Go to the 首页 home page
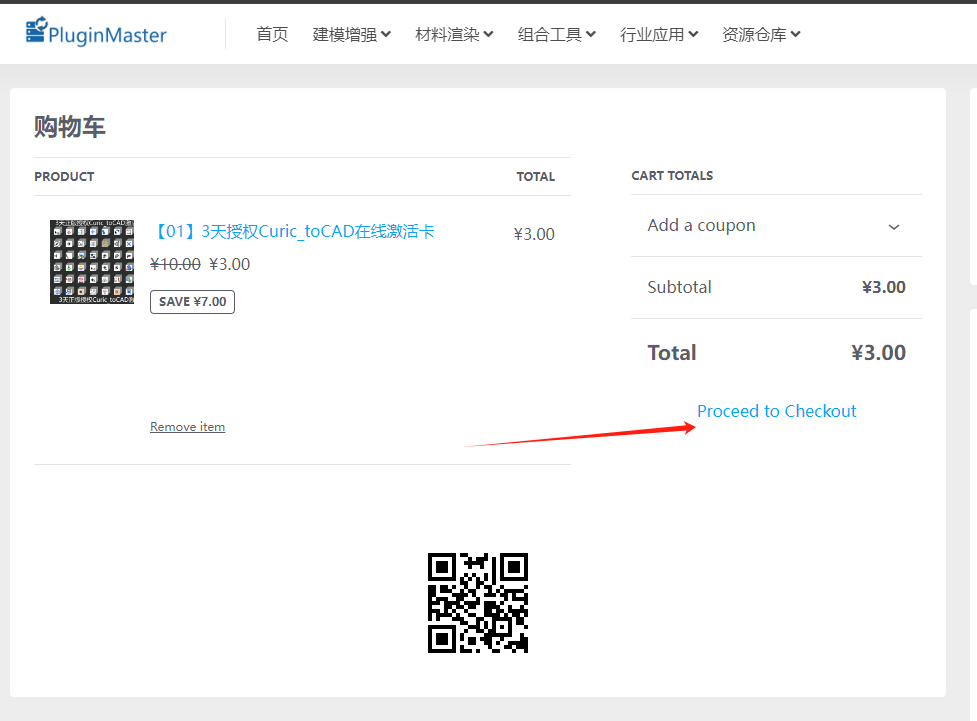Screen dimensions: 977x721 tap(272, 34)
